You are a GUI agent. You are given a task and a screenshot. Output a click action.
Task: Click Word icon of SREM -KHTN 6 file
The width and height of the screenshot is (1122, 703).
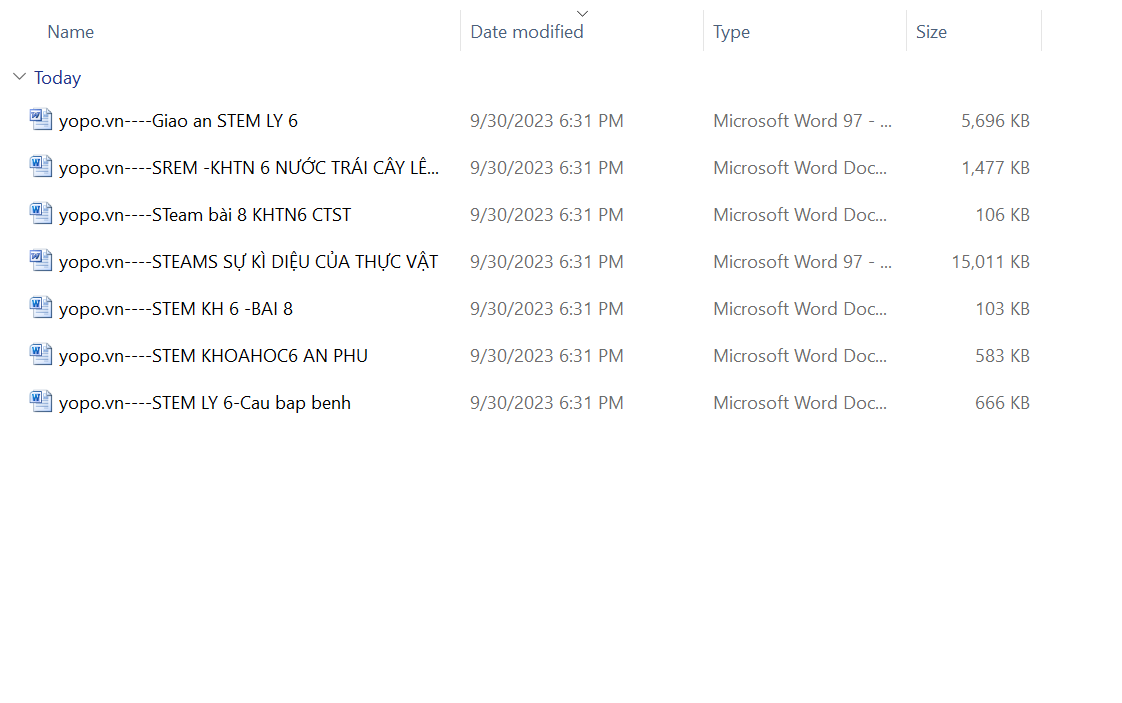tap(41, 167)
